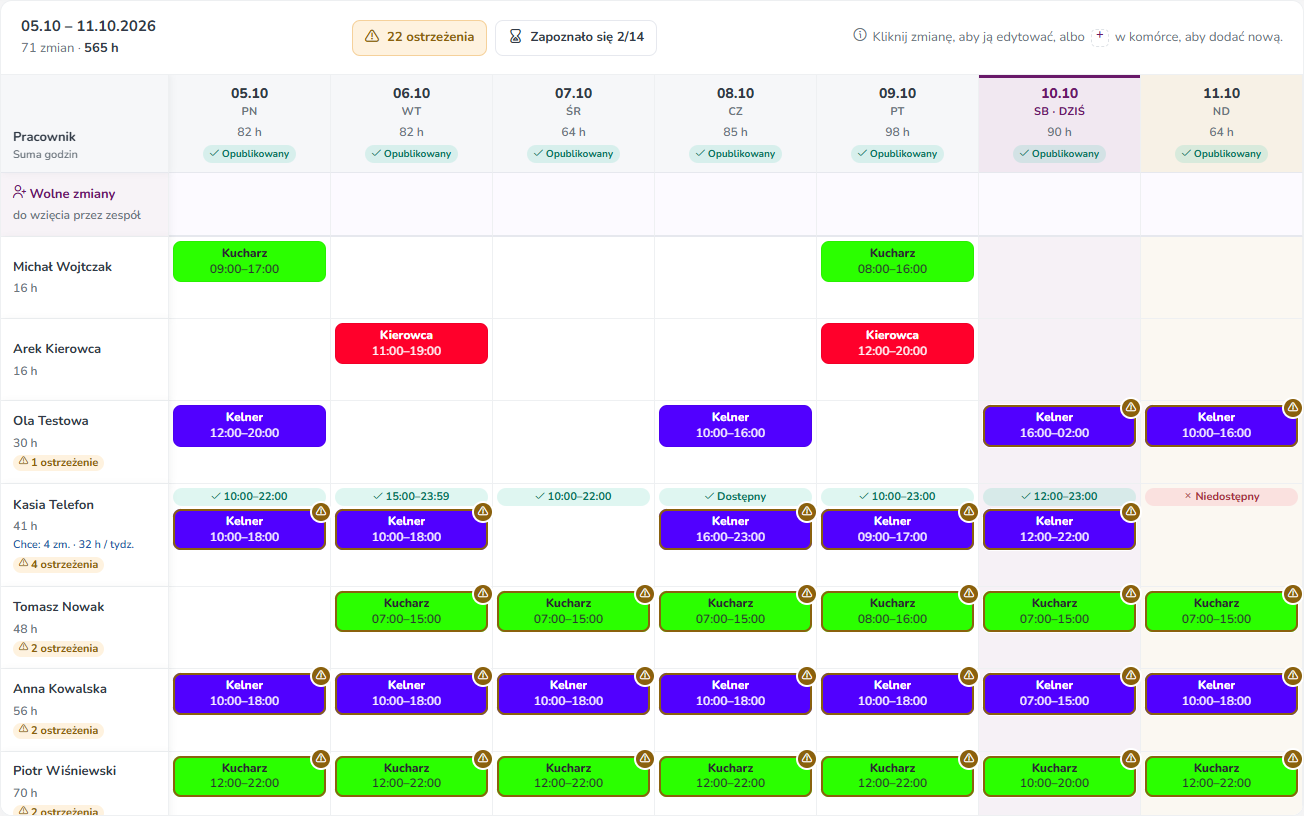This screenshot has height=816, width=1304.
Task: Click the info icon beside Kliknij zmianę hint
Action: 859,36
